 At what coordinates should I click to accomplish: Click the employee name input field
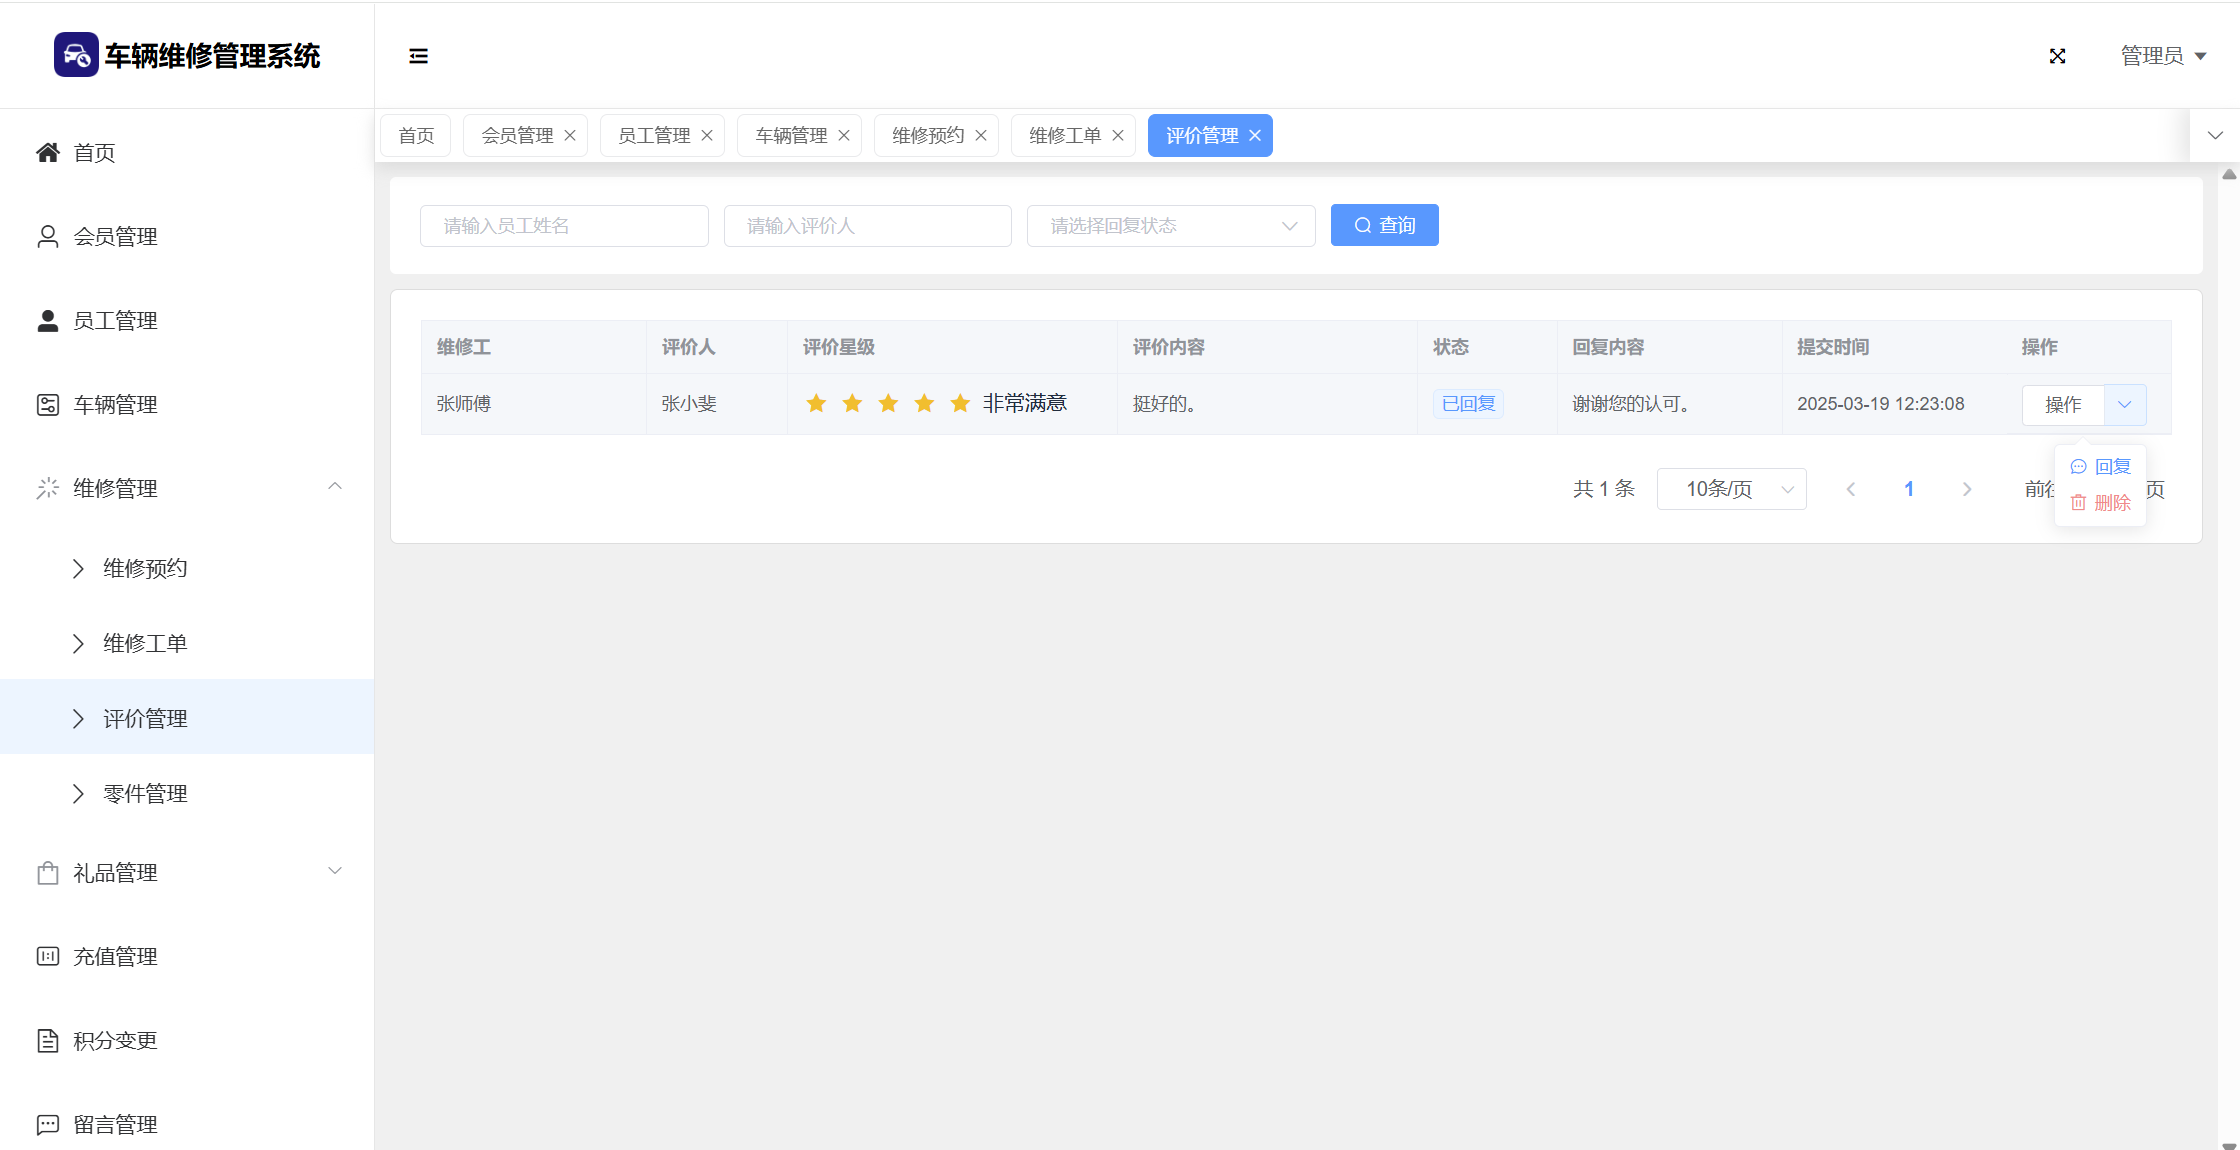(564, 226)
